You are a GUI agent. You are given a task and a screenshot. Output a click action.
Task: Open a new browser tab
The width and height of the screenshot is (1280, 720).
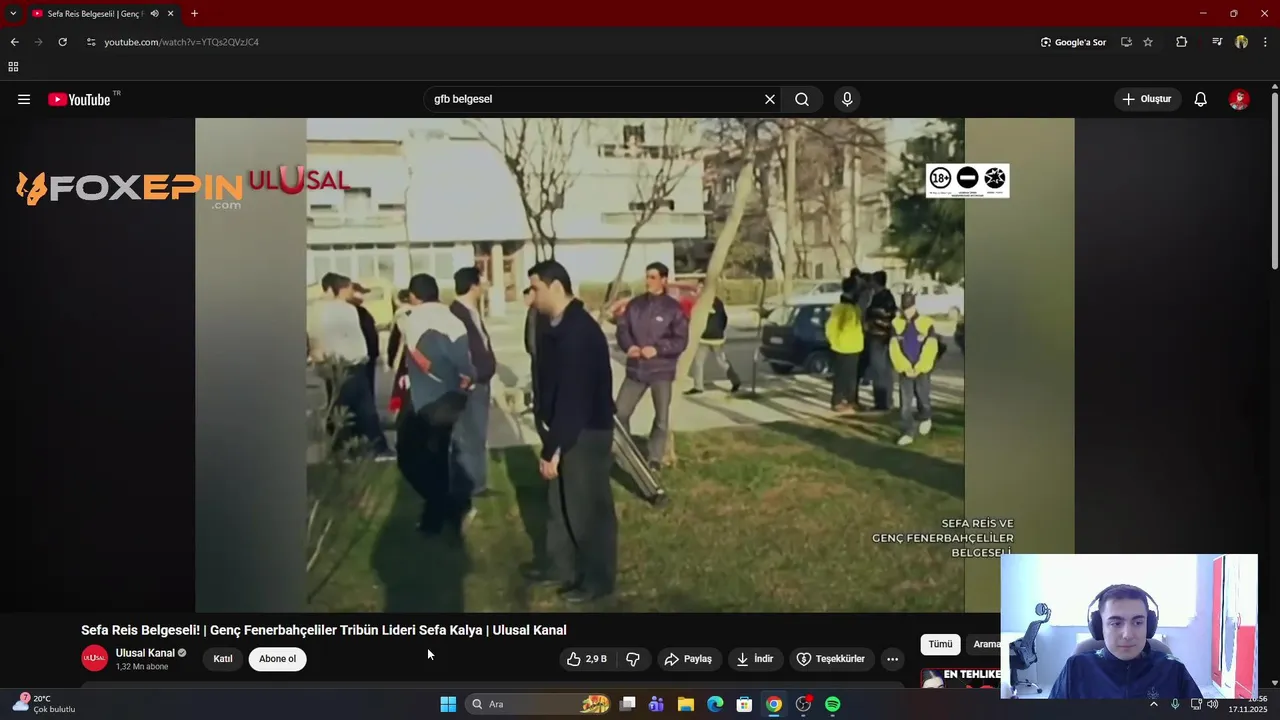click(x=194, y=13)
